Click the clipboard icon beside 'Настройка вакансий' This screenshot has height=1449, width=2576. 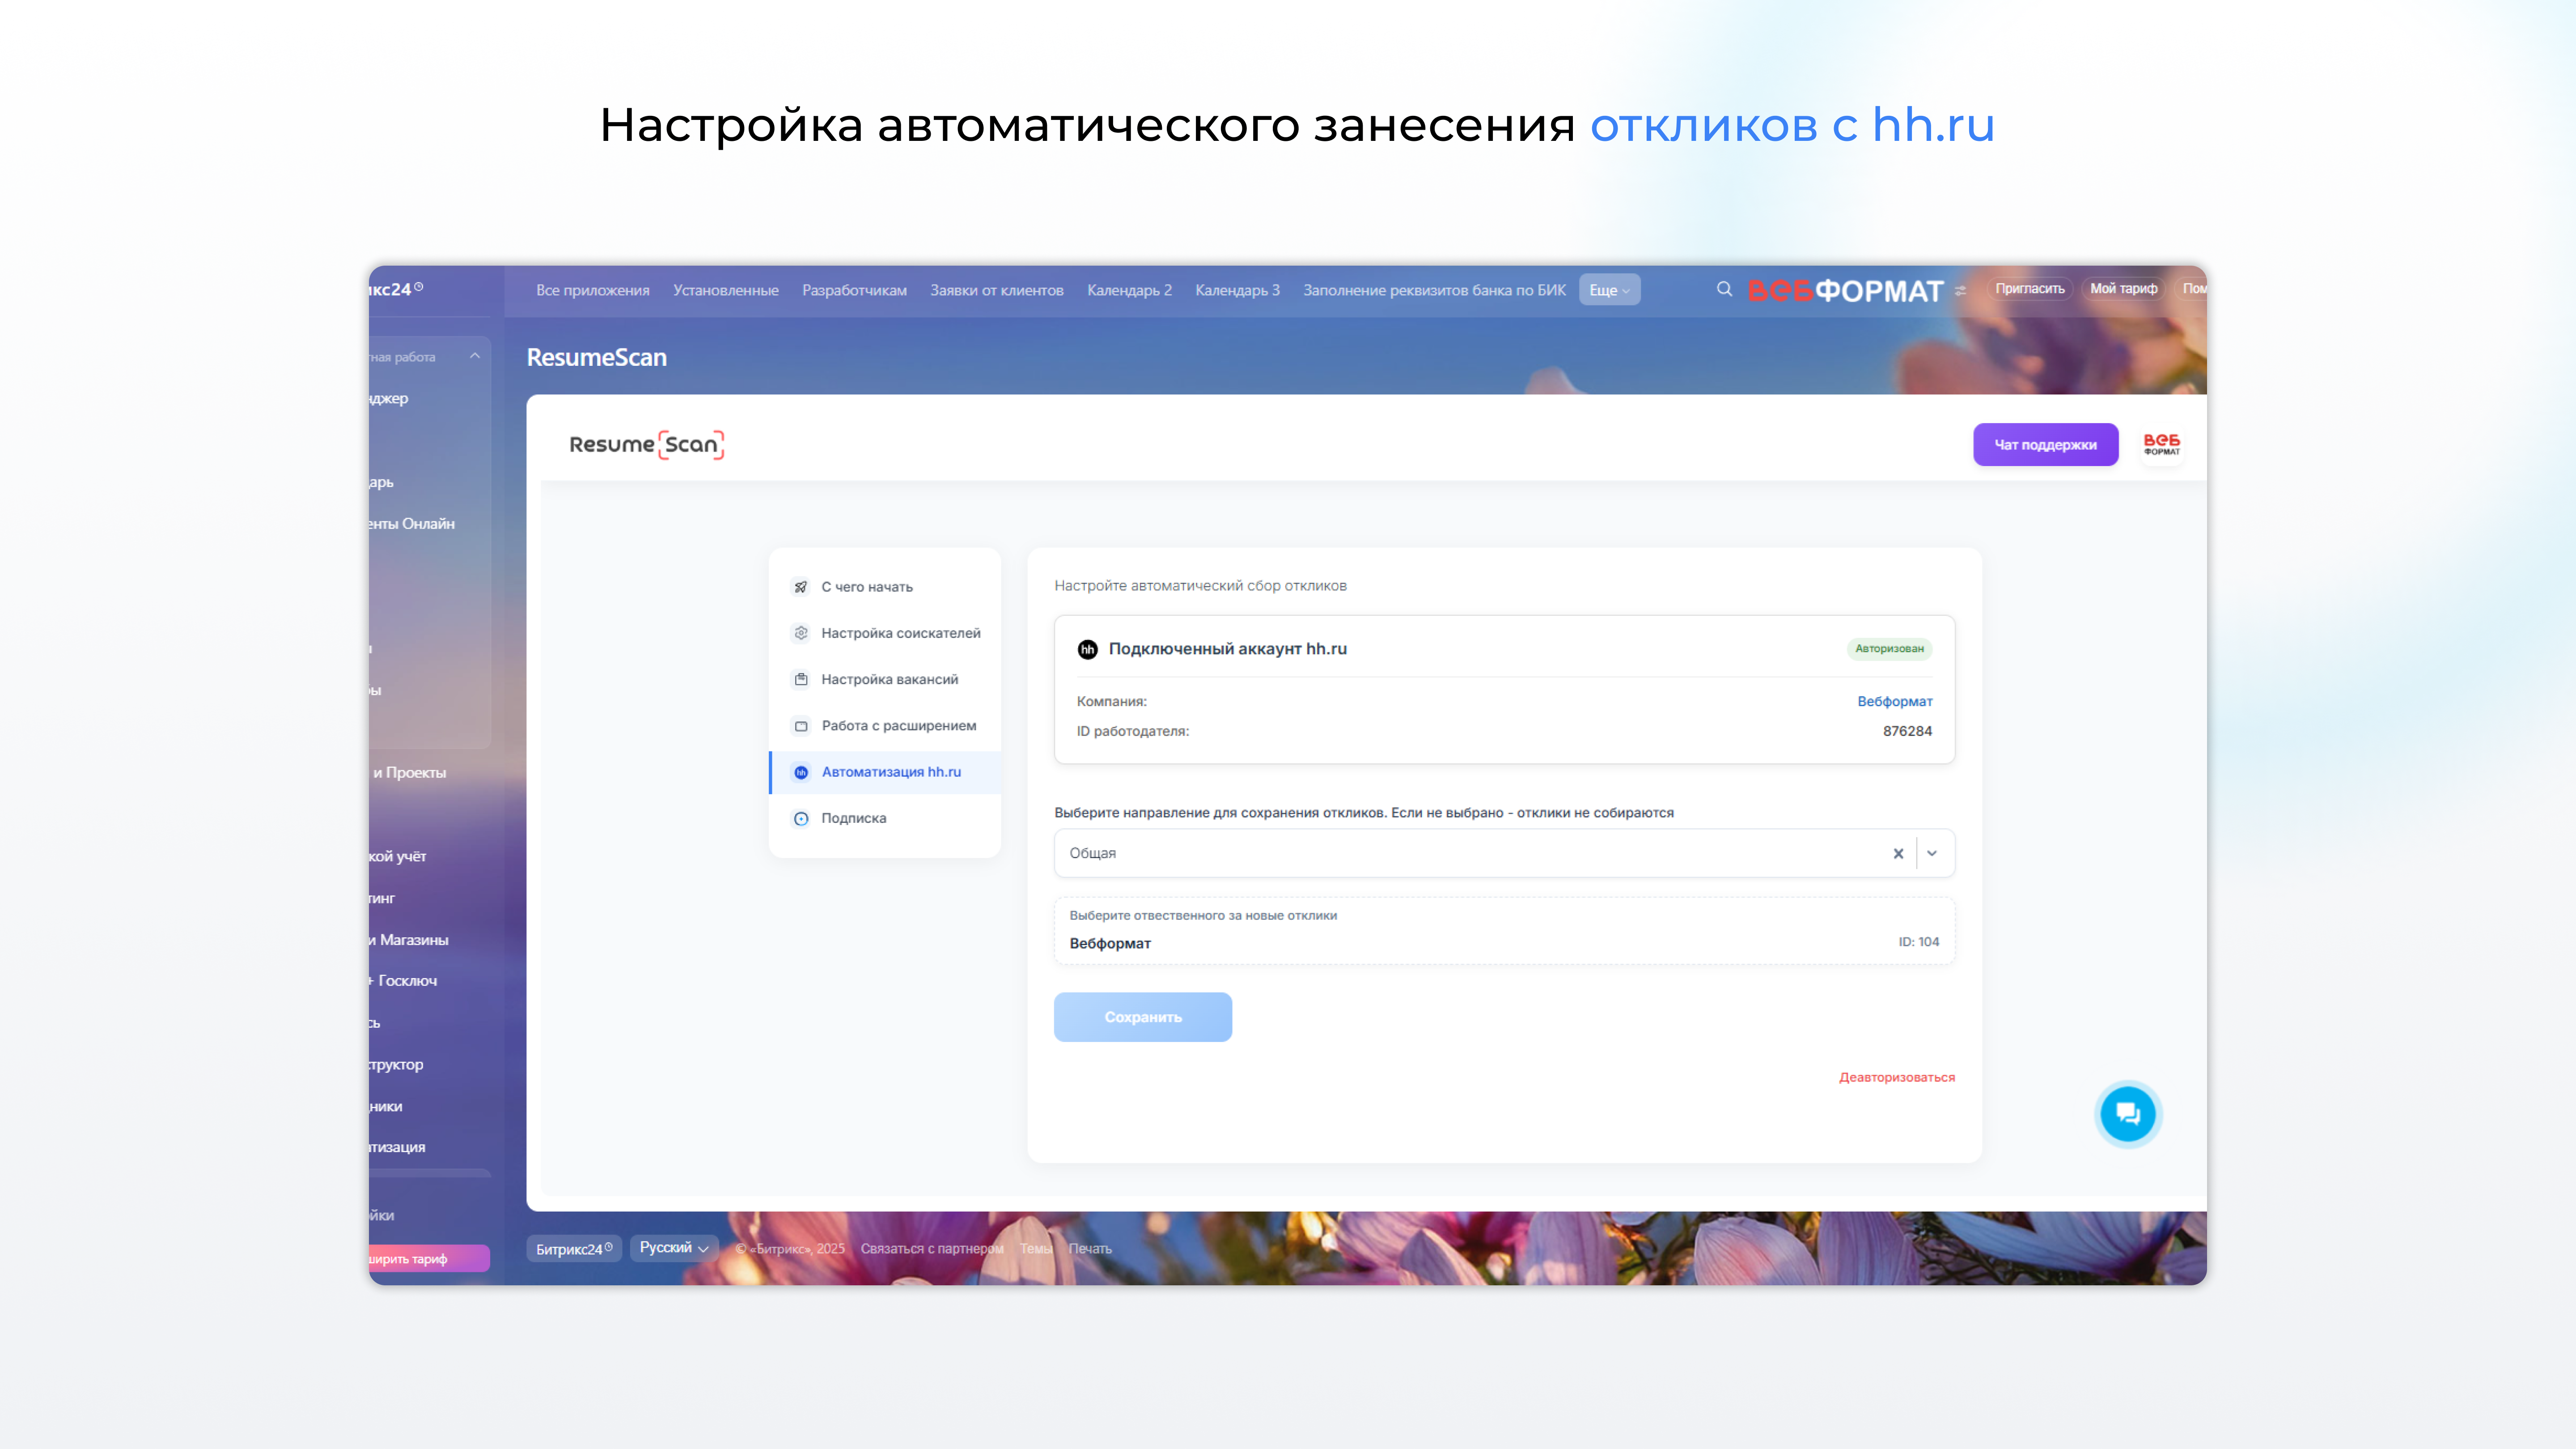coord(801,679)
